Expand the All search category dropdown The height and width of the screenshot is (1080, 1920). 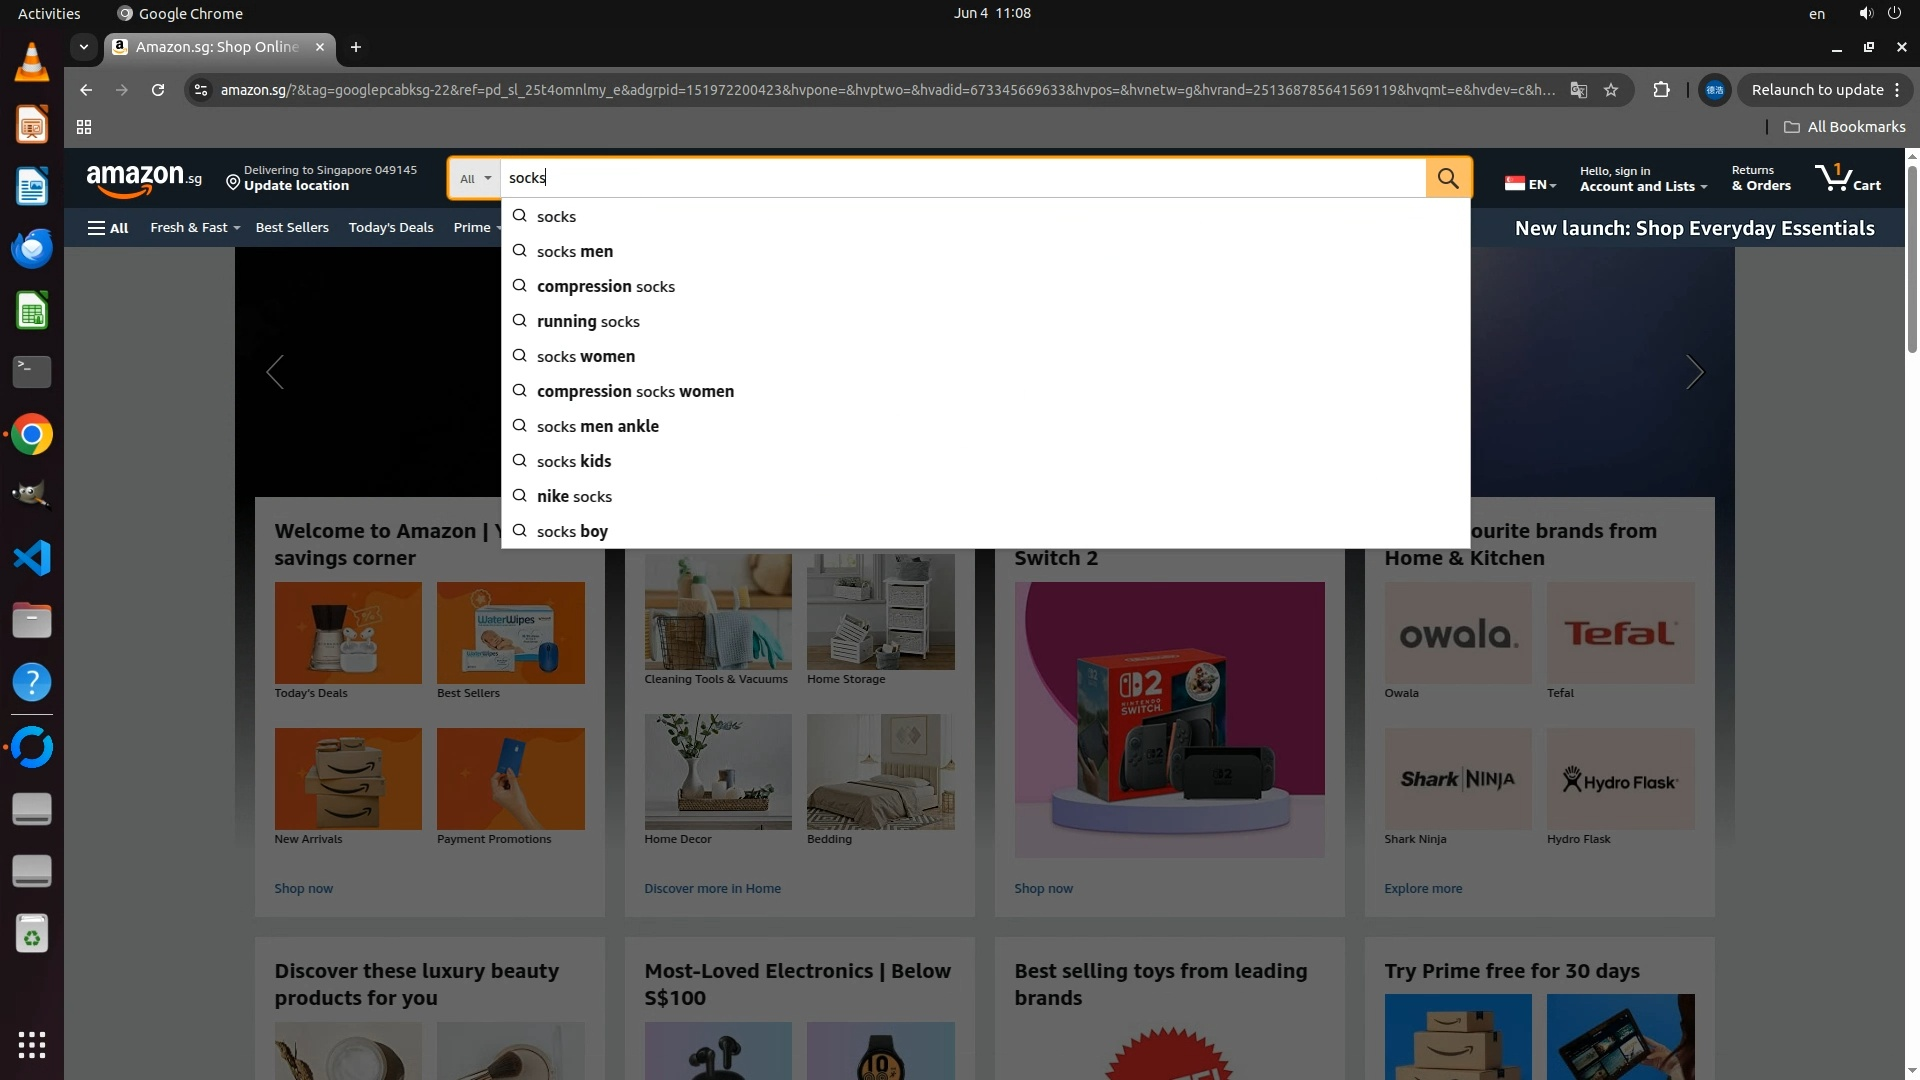point(475,179)
